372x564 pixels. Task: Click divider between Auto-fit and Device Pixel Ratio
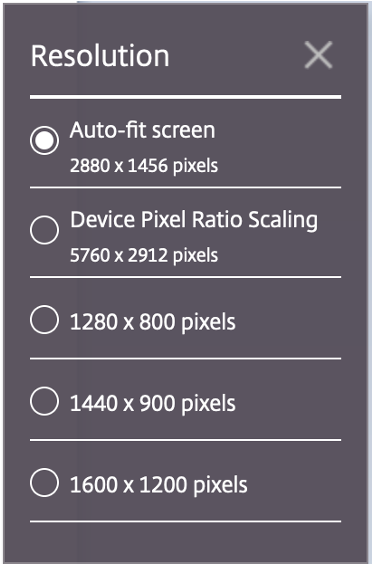[x=185, y=187]
